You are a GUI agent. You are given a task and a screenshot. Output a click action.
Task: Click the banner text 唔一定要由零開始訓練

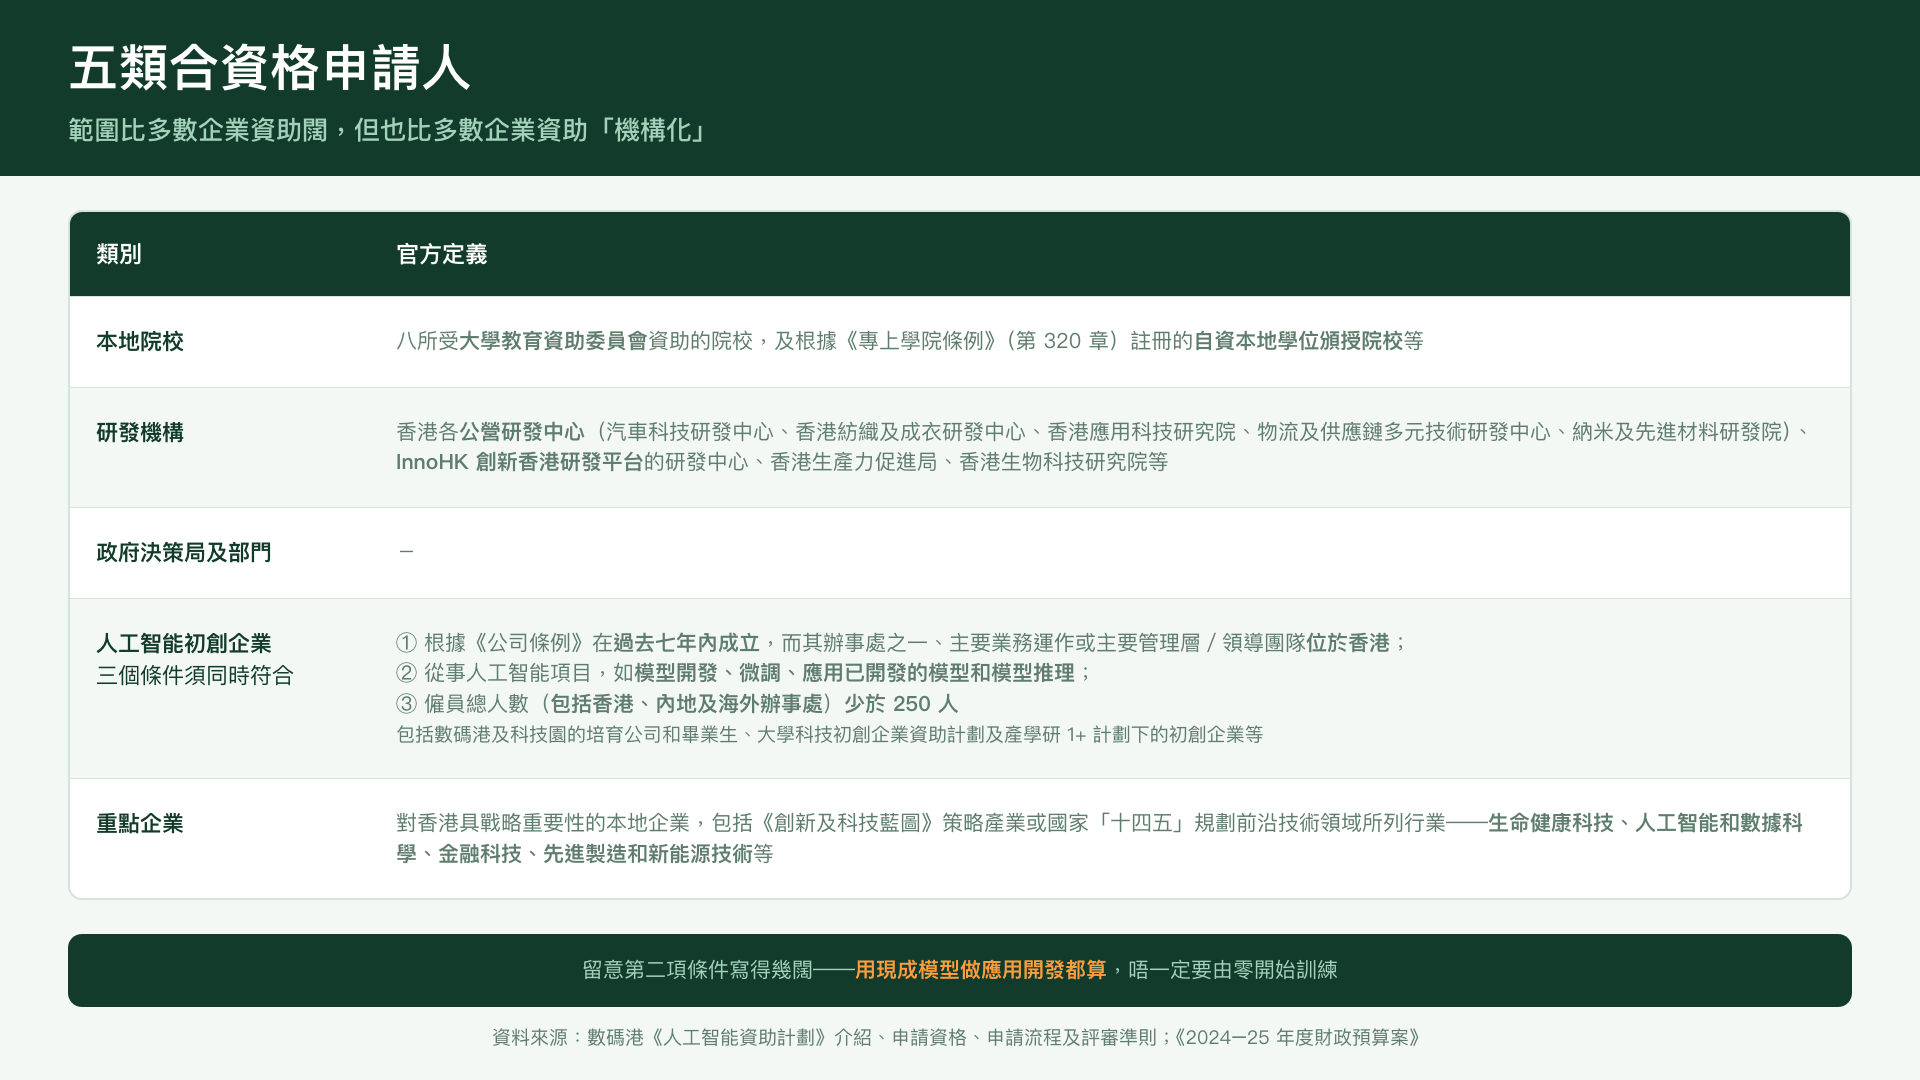1233,970
